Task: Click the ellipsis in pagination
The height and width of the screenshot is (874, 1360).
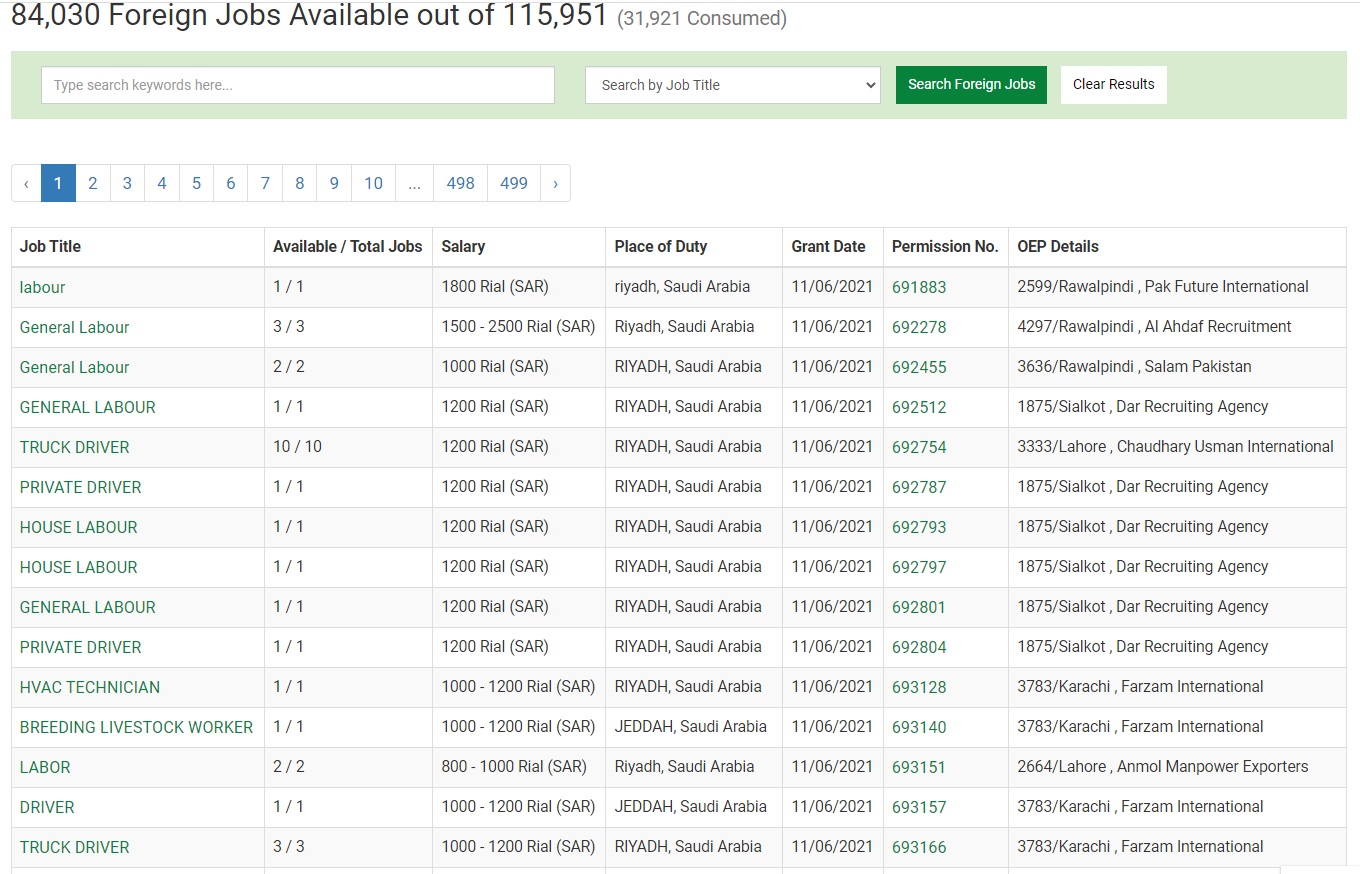Action: coord(414,183)
